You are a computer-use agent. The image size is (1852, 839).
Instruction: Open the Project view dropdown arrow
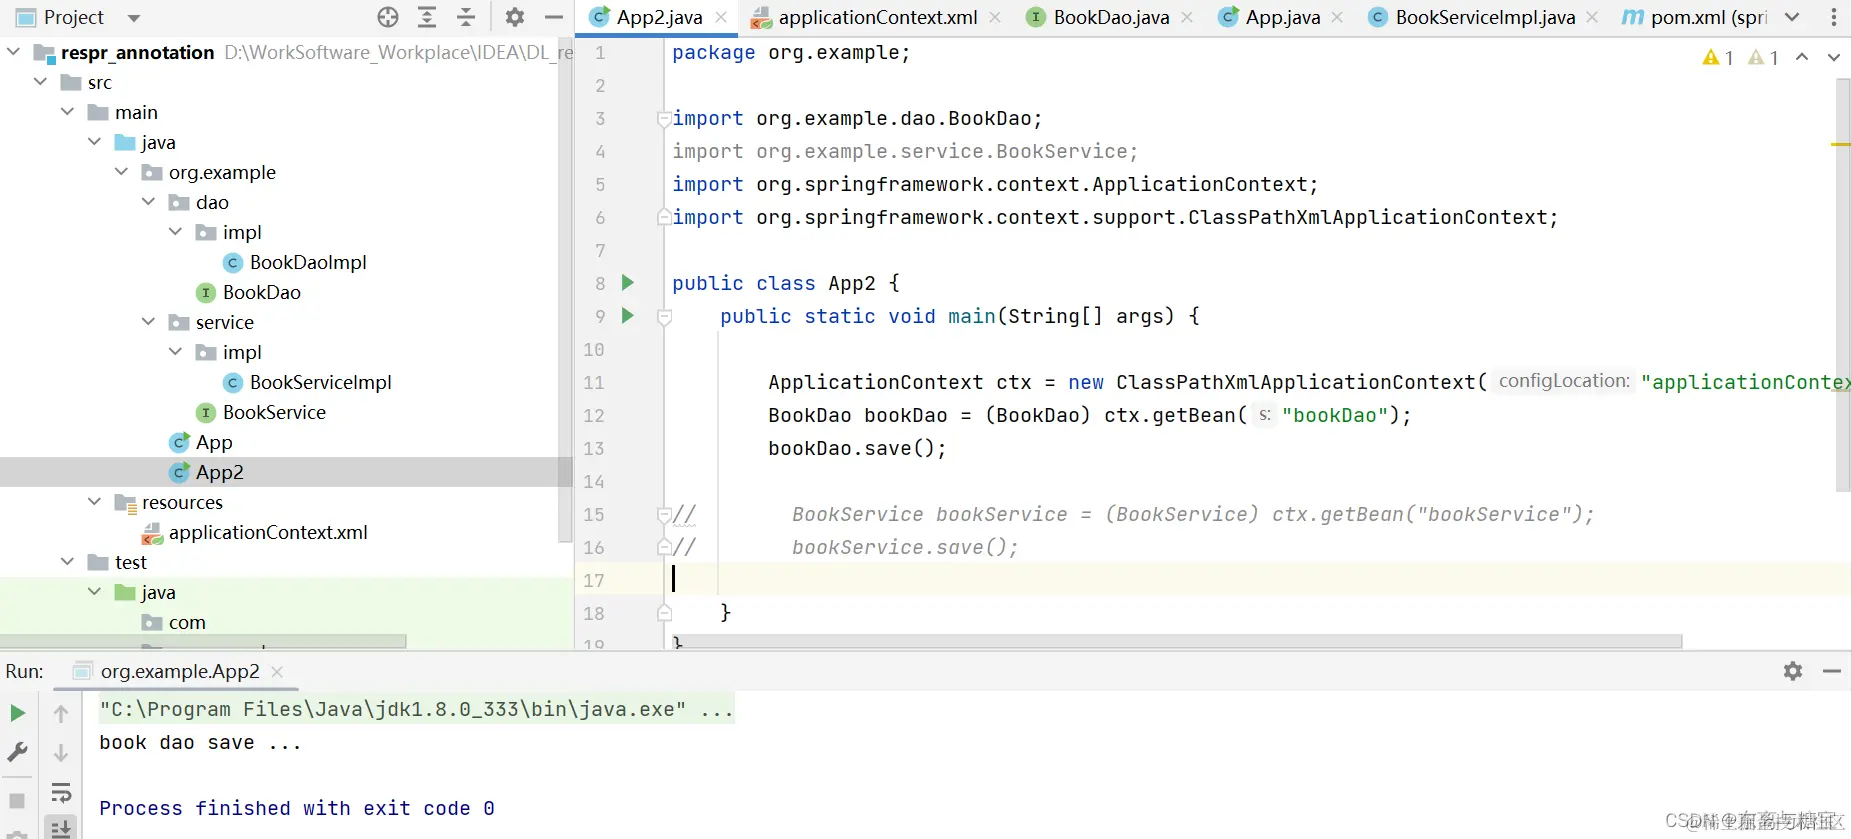(134, 18)
